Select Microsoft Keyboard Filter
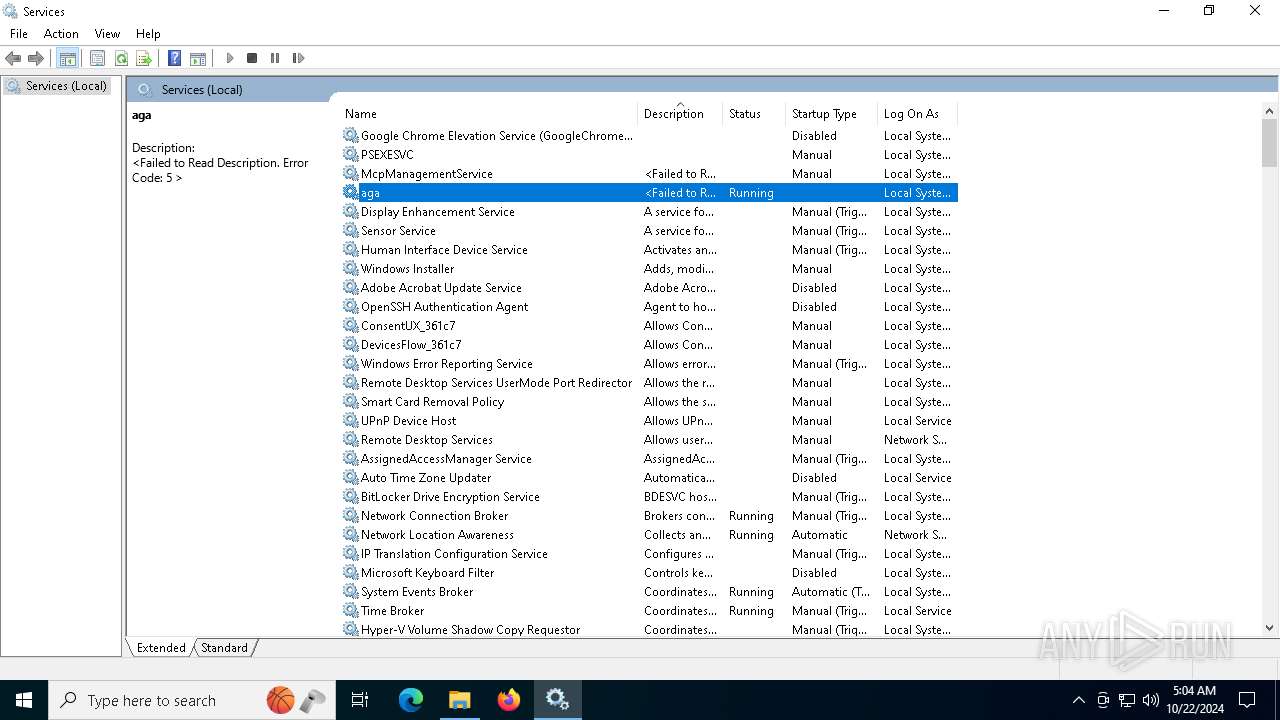 649,573
